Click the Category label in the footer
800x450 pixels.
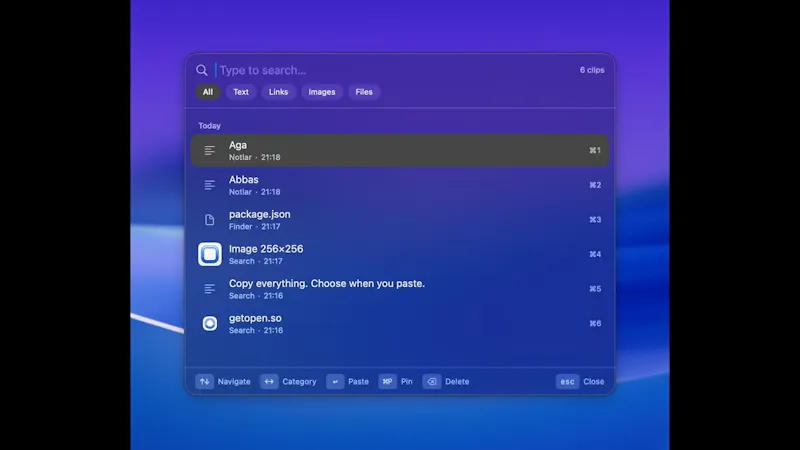299,382
